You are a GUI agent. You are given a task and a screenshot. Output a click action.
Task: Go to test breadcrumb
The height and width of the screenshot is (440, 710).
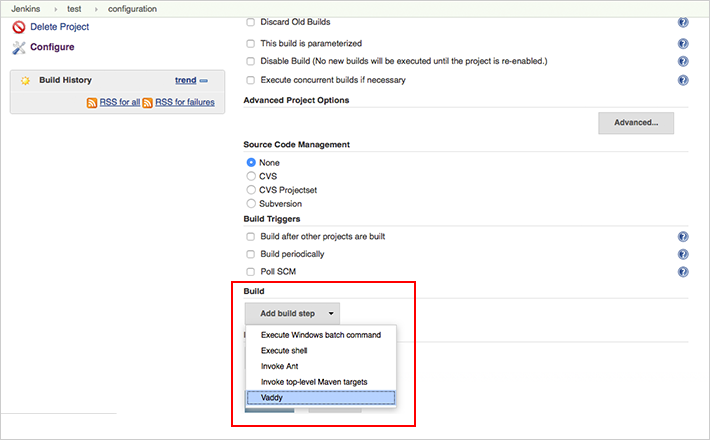click(74, 9)
